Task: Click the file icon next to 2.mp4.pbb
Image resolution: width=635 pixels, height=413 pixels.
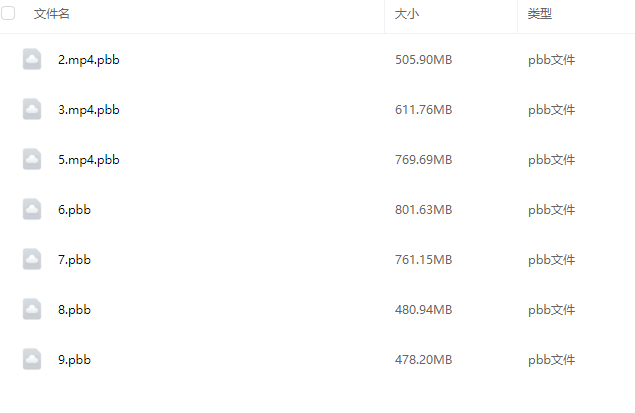Action: point(32,59)
